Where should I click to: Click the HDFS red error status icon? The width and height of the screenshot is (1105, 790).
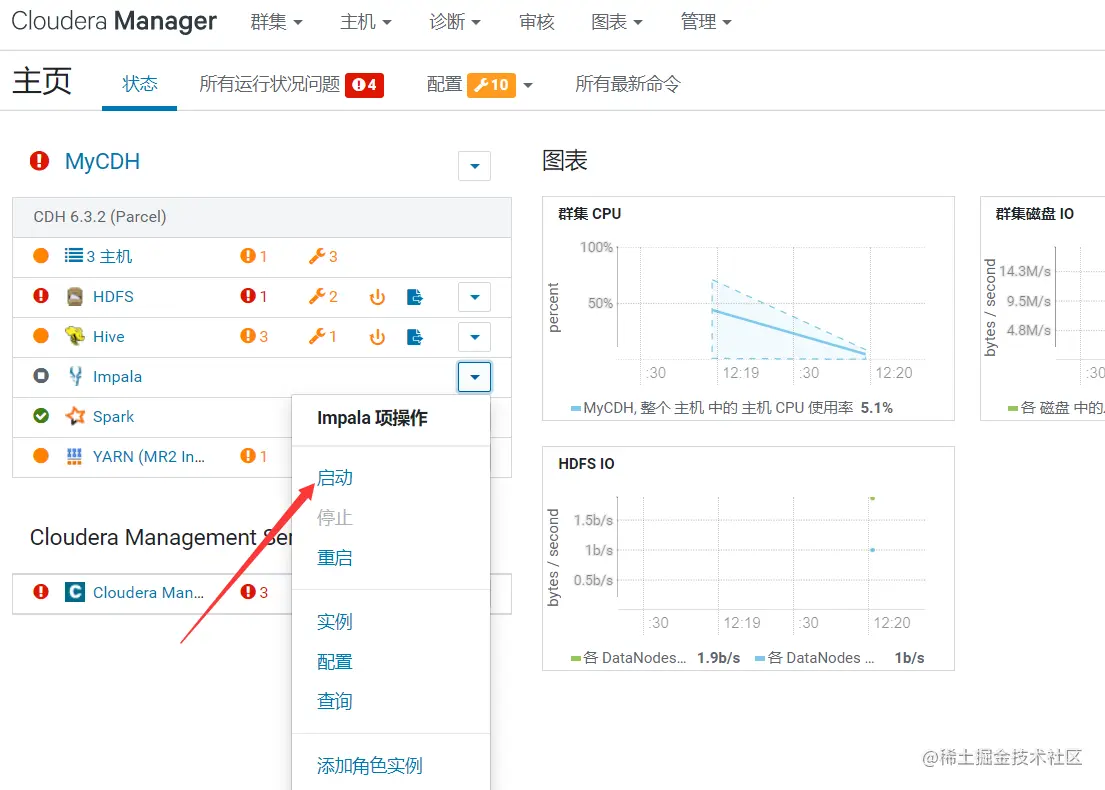tap(41, 296)
